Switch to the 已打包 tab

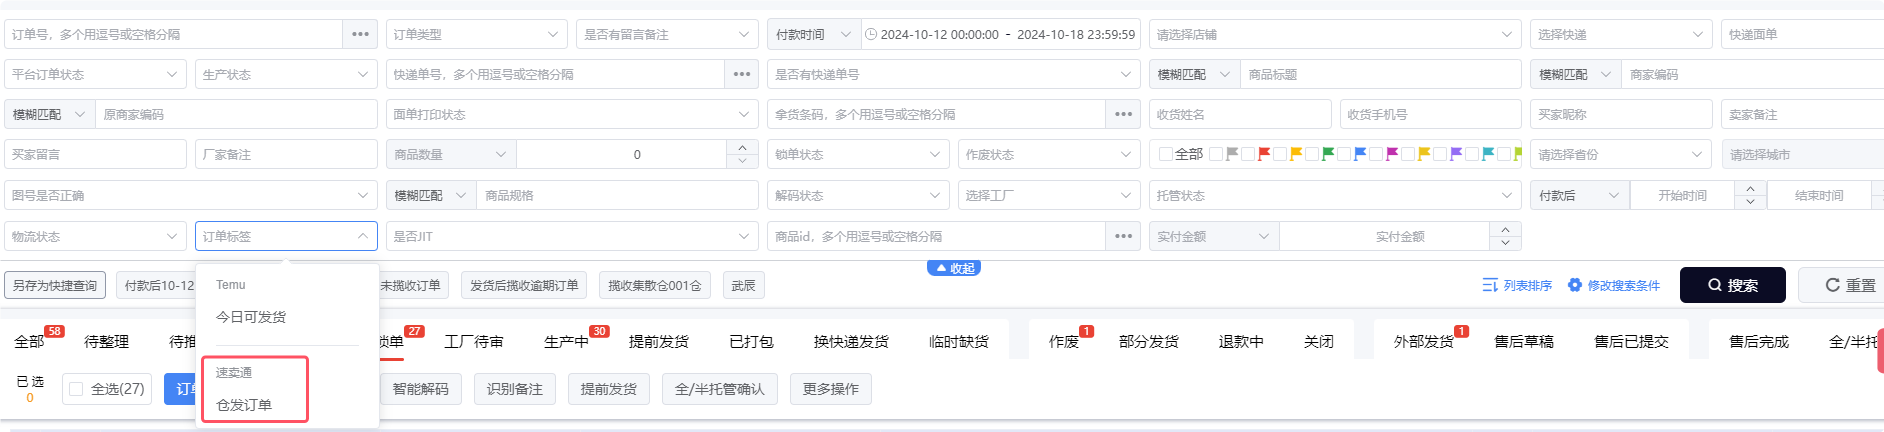tap(751, 341)
